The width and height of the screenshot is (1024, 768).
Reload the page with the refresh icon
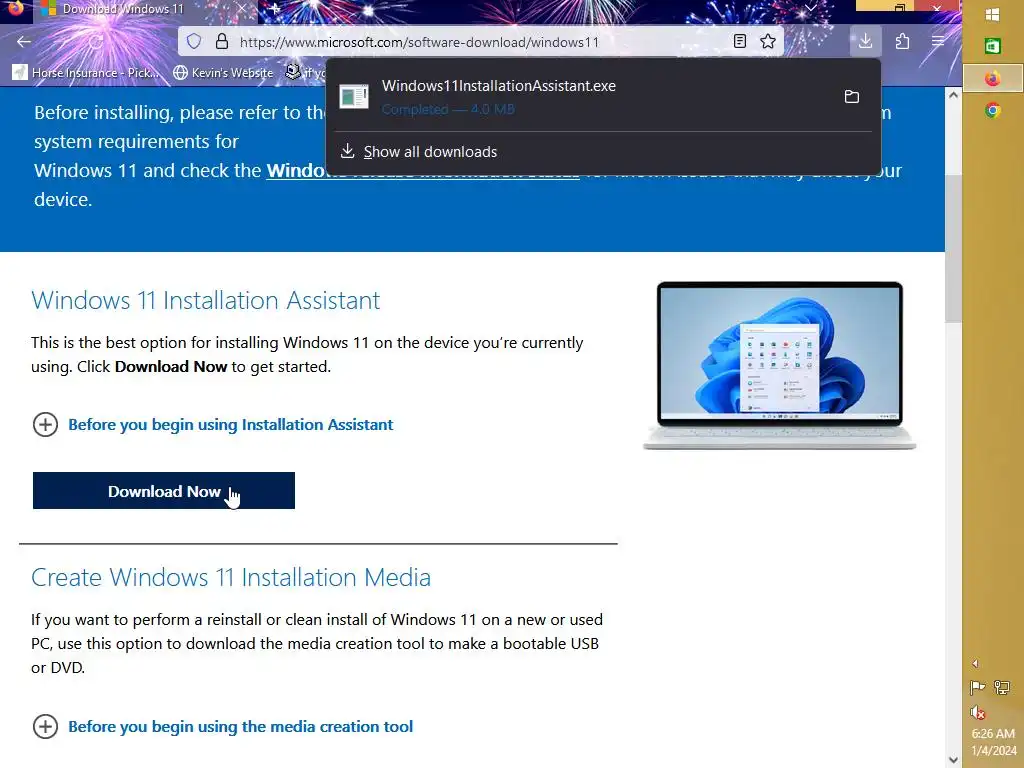(x=95, y=42)
